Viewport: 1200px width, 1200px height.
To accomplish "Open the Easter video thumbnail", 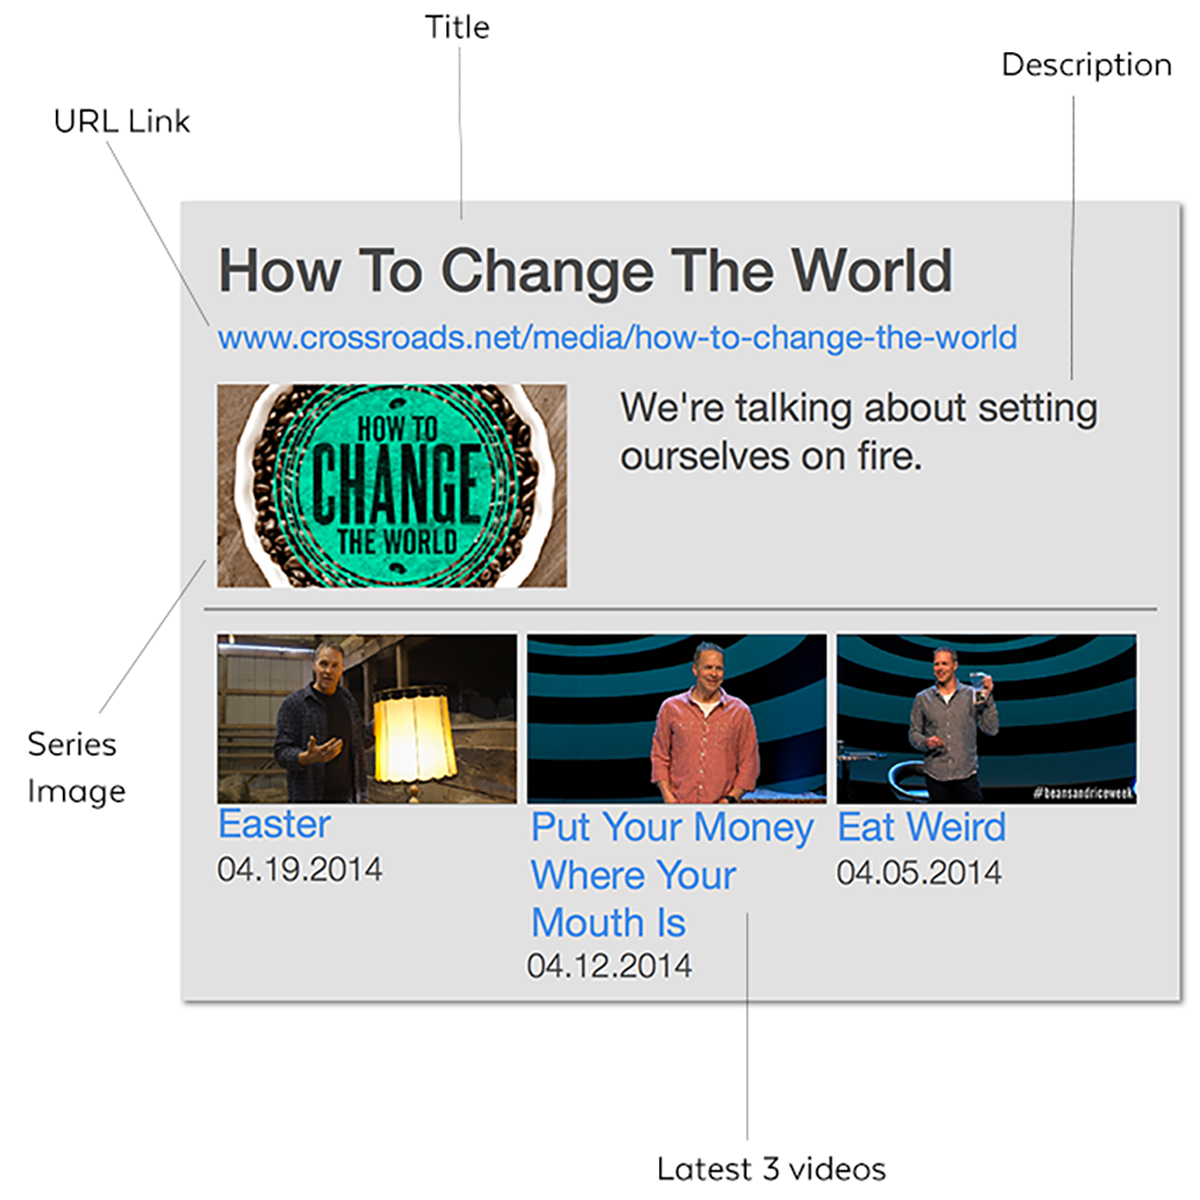I will [x=367, y=718].
